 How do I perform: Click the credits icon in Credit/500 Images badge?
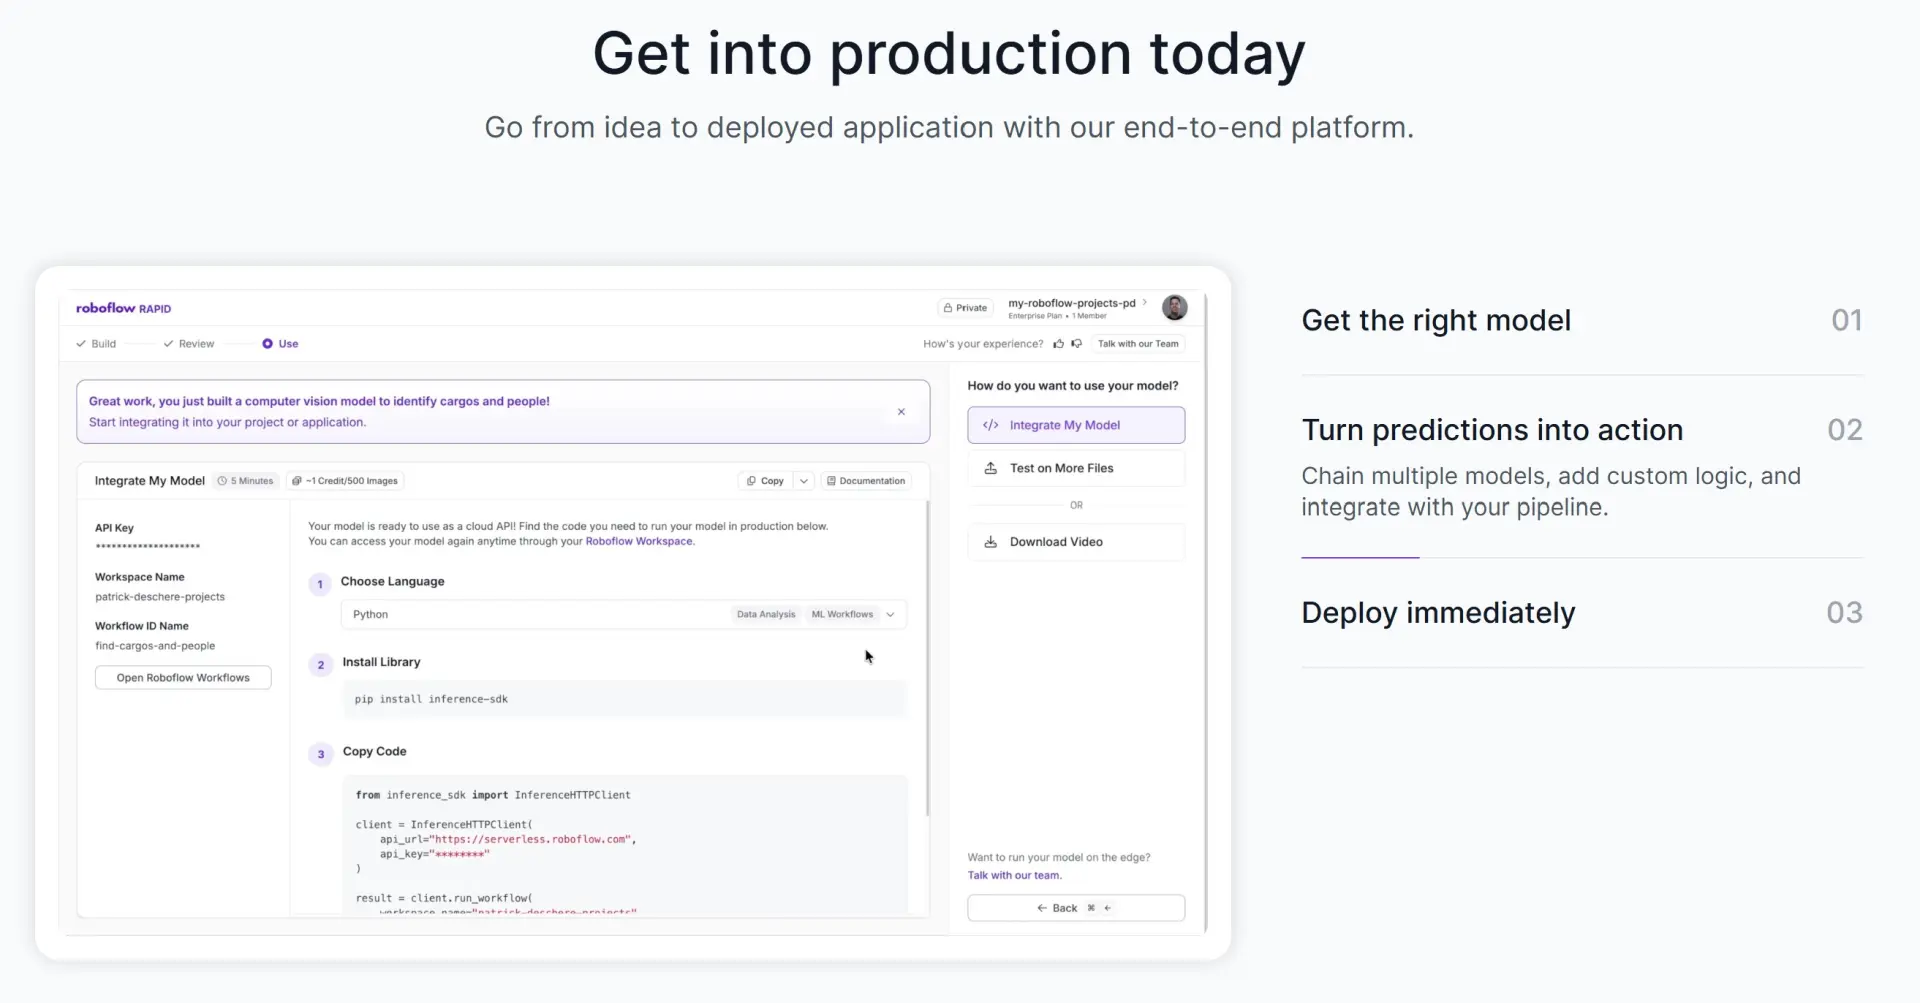(297, 481)
